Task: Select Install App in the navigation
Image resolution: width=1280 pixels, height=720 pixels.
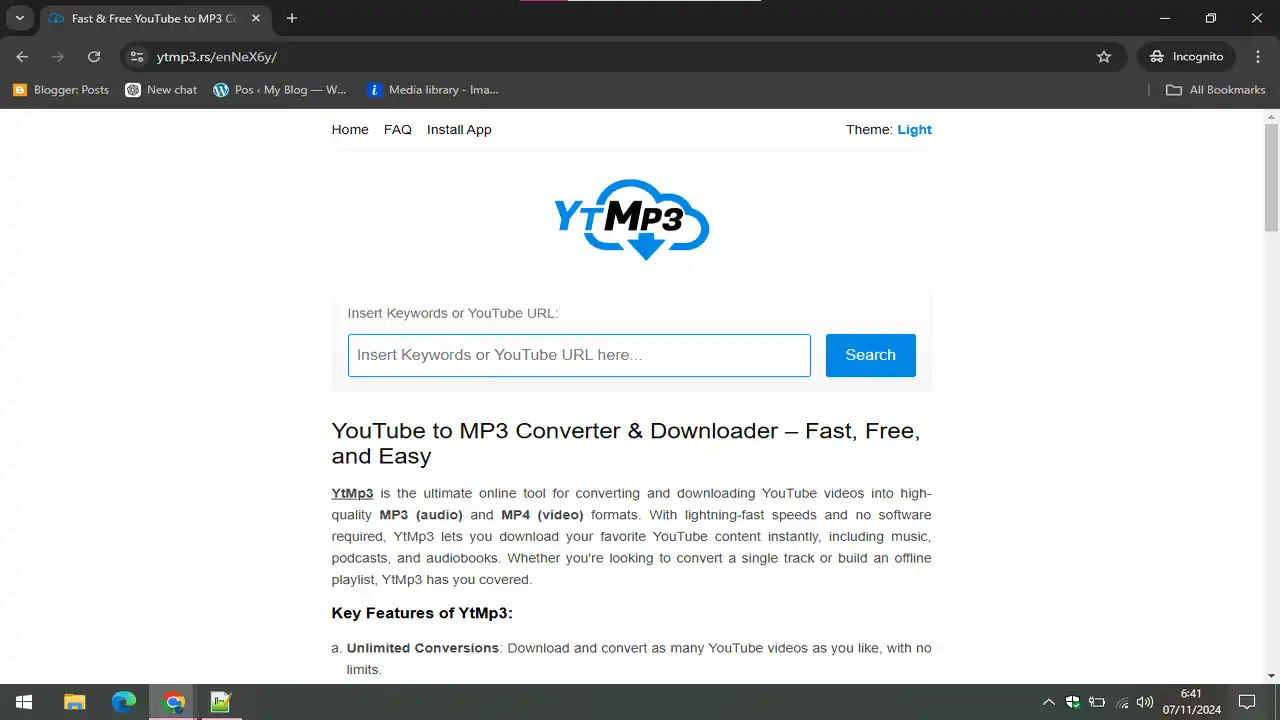Action: (459, 130)
